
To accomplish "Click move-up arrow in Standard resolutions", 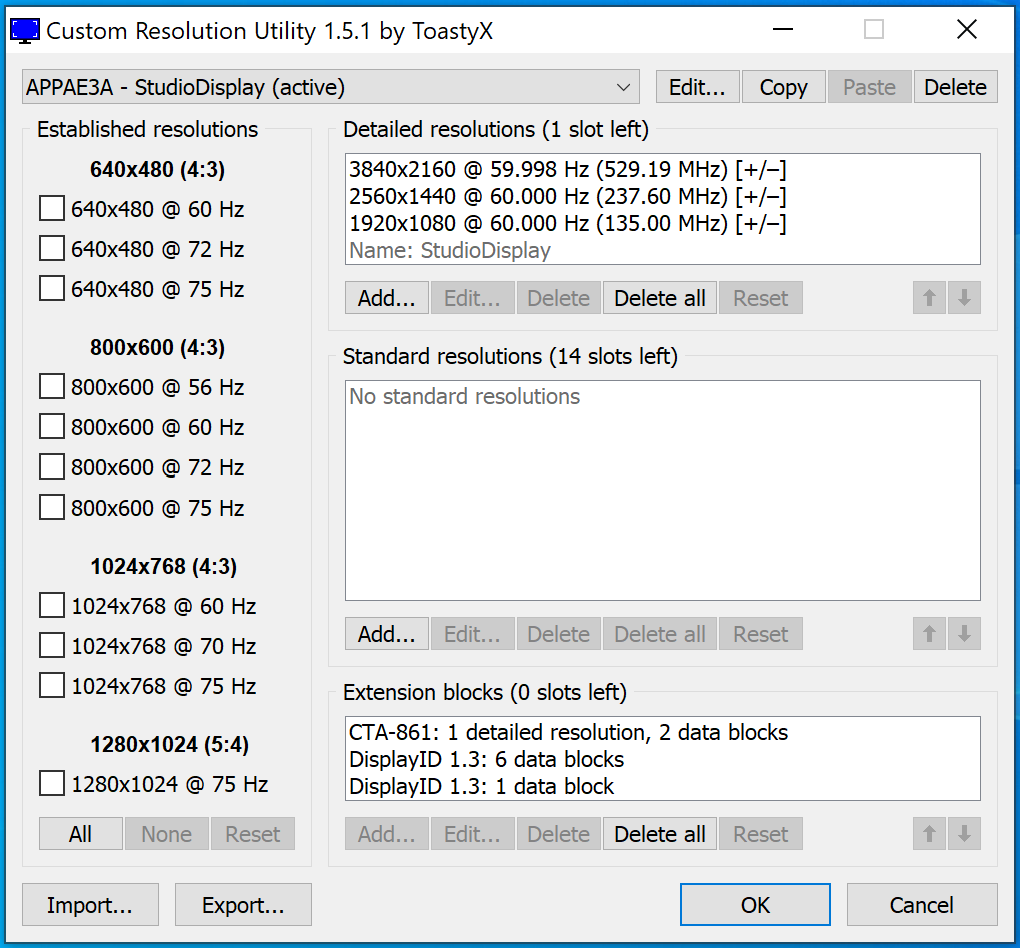I will coord(929,634).
